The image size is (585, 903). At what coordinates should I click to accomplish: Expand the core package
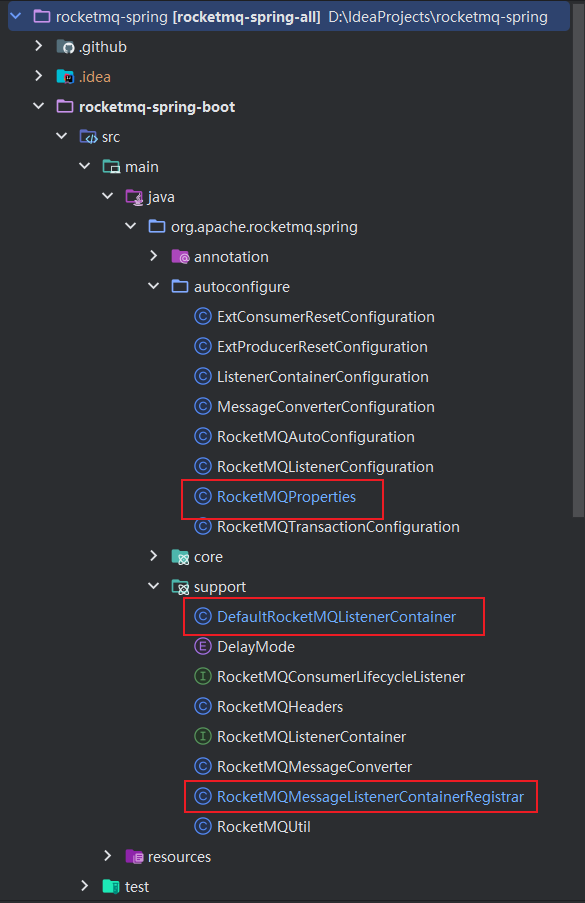click(x=153, y=556)
